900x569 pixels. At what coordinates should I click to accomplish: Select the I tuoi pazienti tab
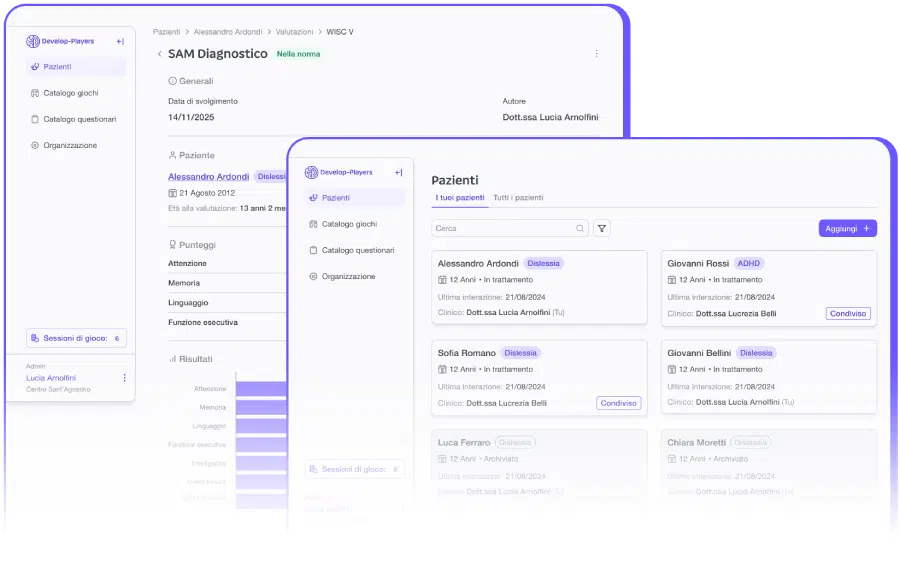[x=460, y=198]
